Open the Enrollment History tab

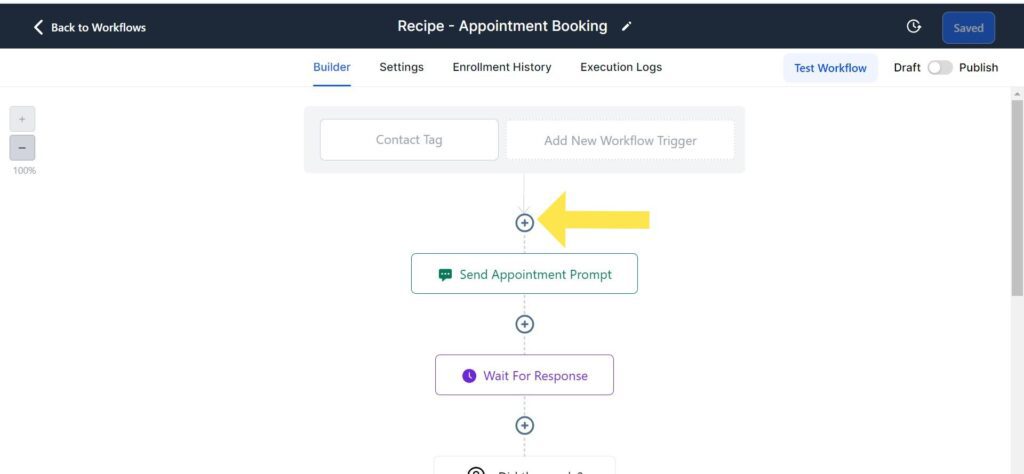pyautogui.click(x=501, y=67)
